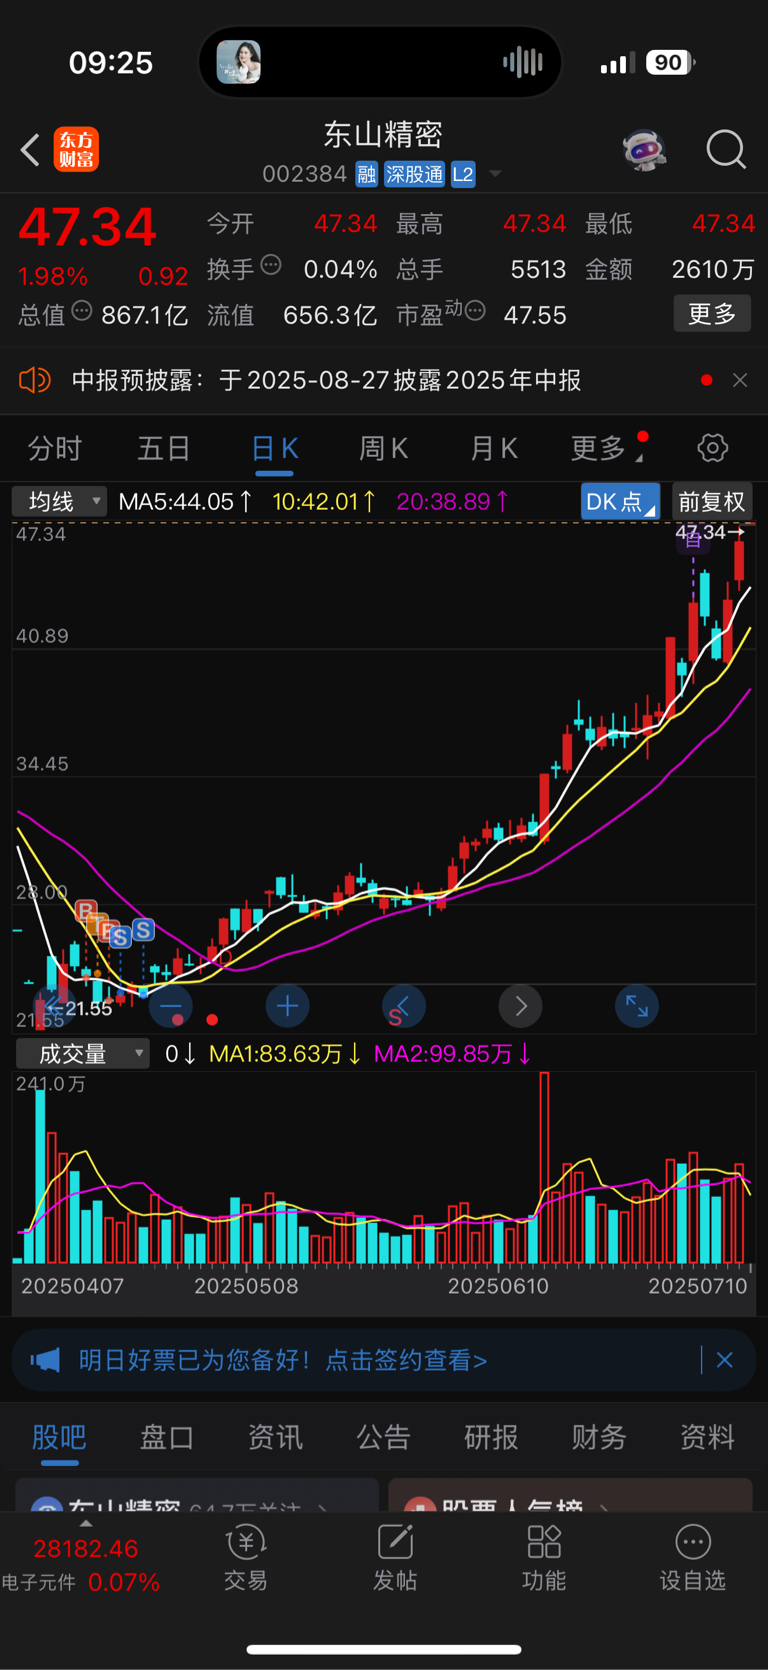Close the 明日好票 promotion banner
Image resolution: width=768 pixels, height=1670 pixels.
(x=725, y=1360)
